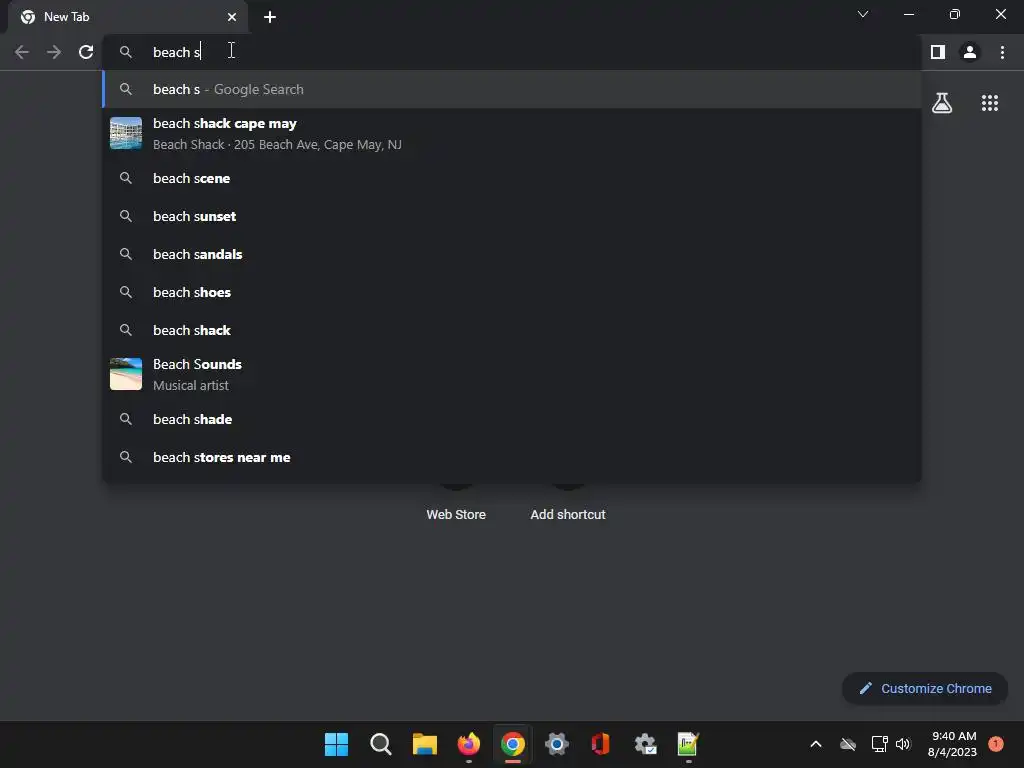Screen dimensions: 1024x768
Task: Open the volume speaker tray icon
Action: (903, 744)
